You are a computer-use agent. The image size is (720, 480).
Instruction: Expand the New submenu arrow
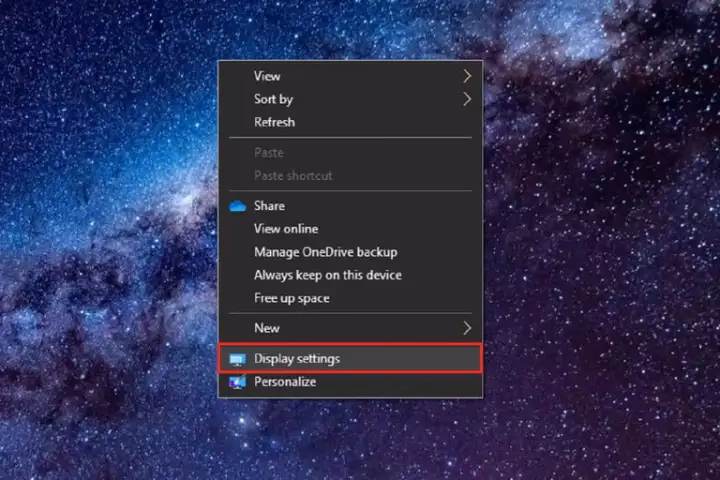(x=467, y=328)
